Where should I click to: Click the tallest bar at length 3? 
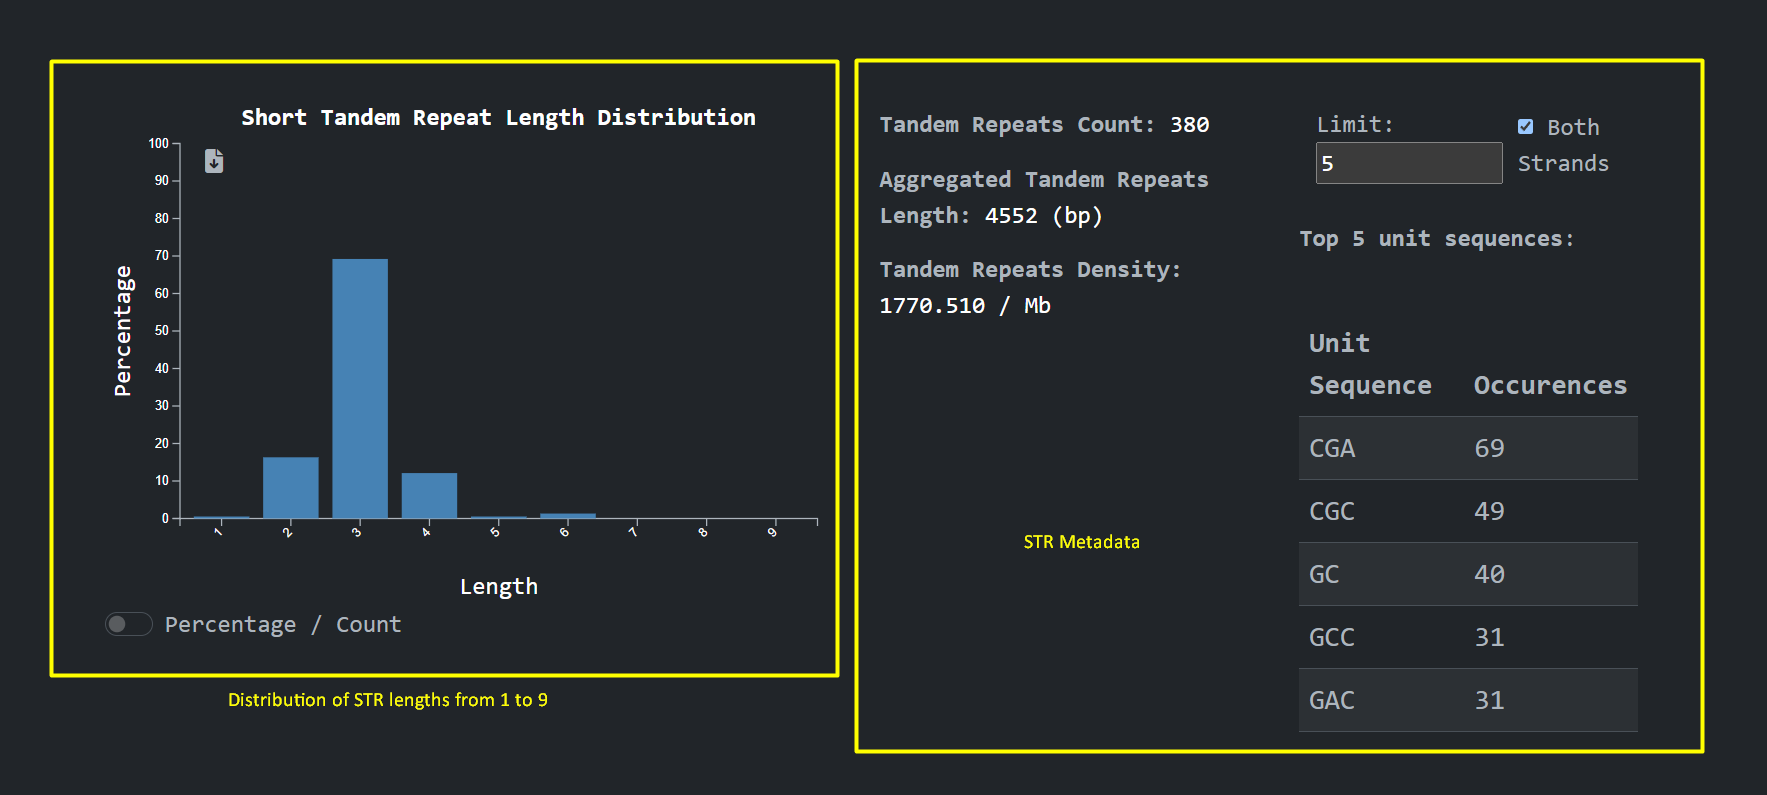(360, 388)
